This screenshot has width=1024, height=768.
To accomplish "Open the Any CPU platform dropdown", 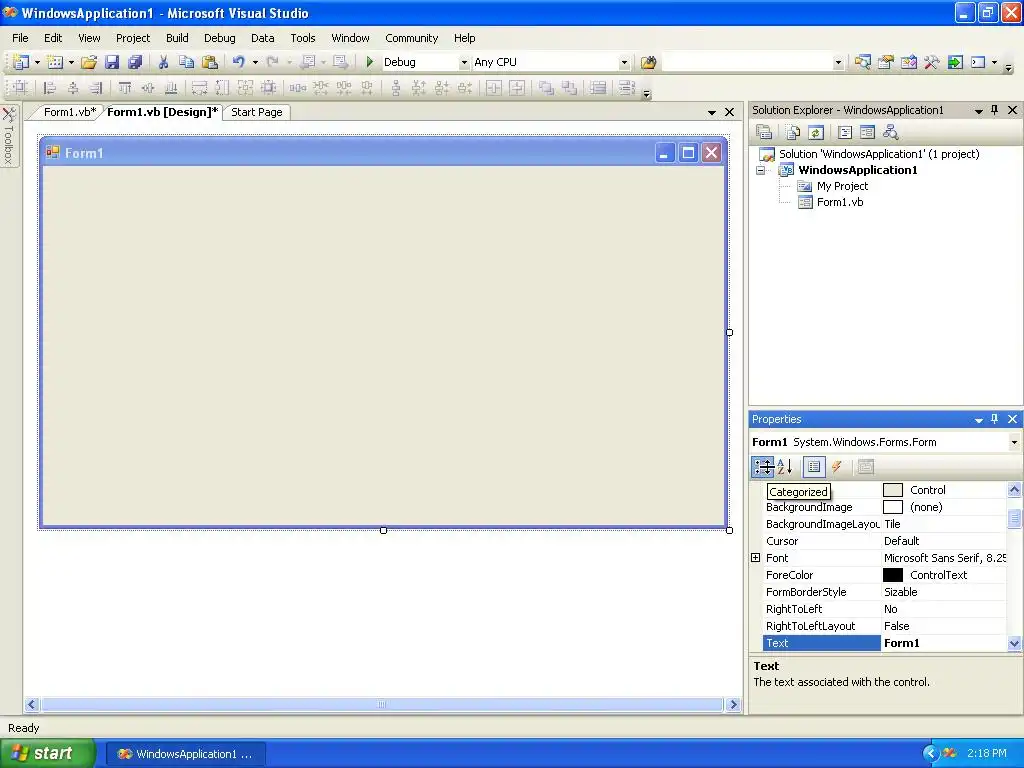I will pos(624,63).
